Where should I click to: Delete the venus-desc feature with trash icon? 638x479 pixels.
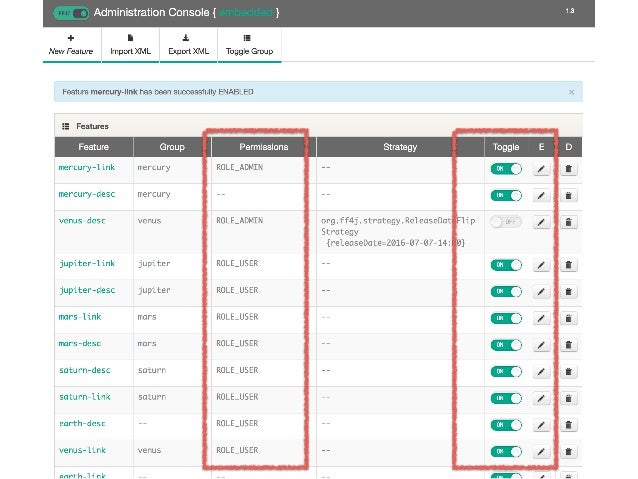coord(568,222)
